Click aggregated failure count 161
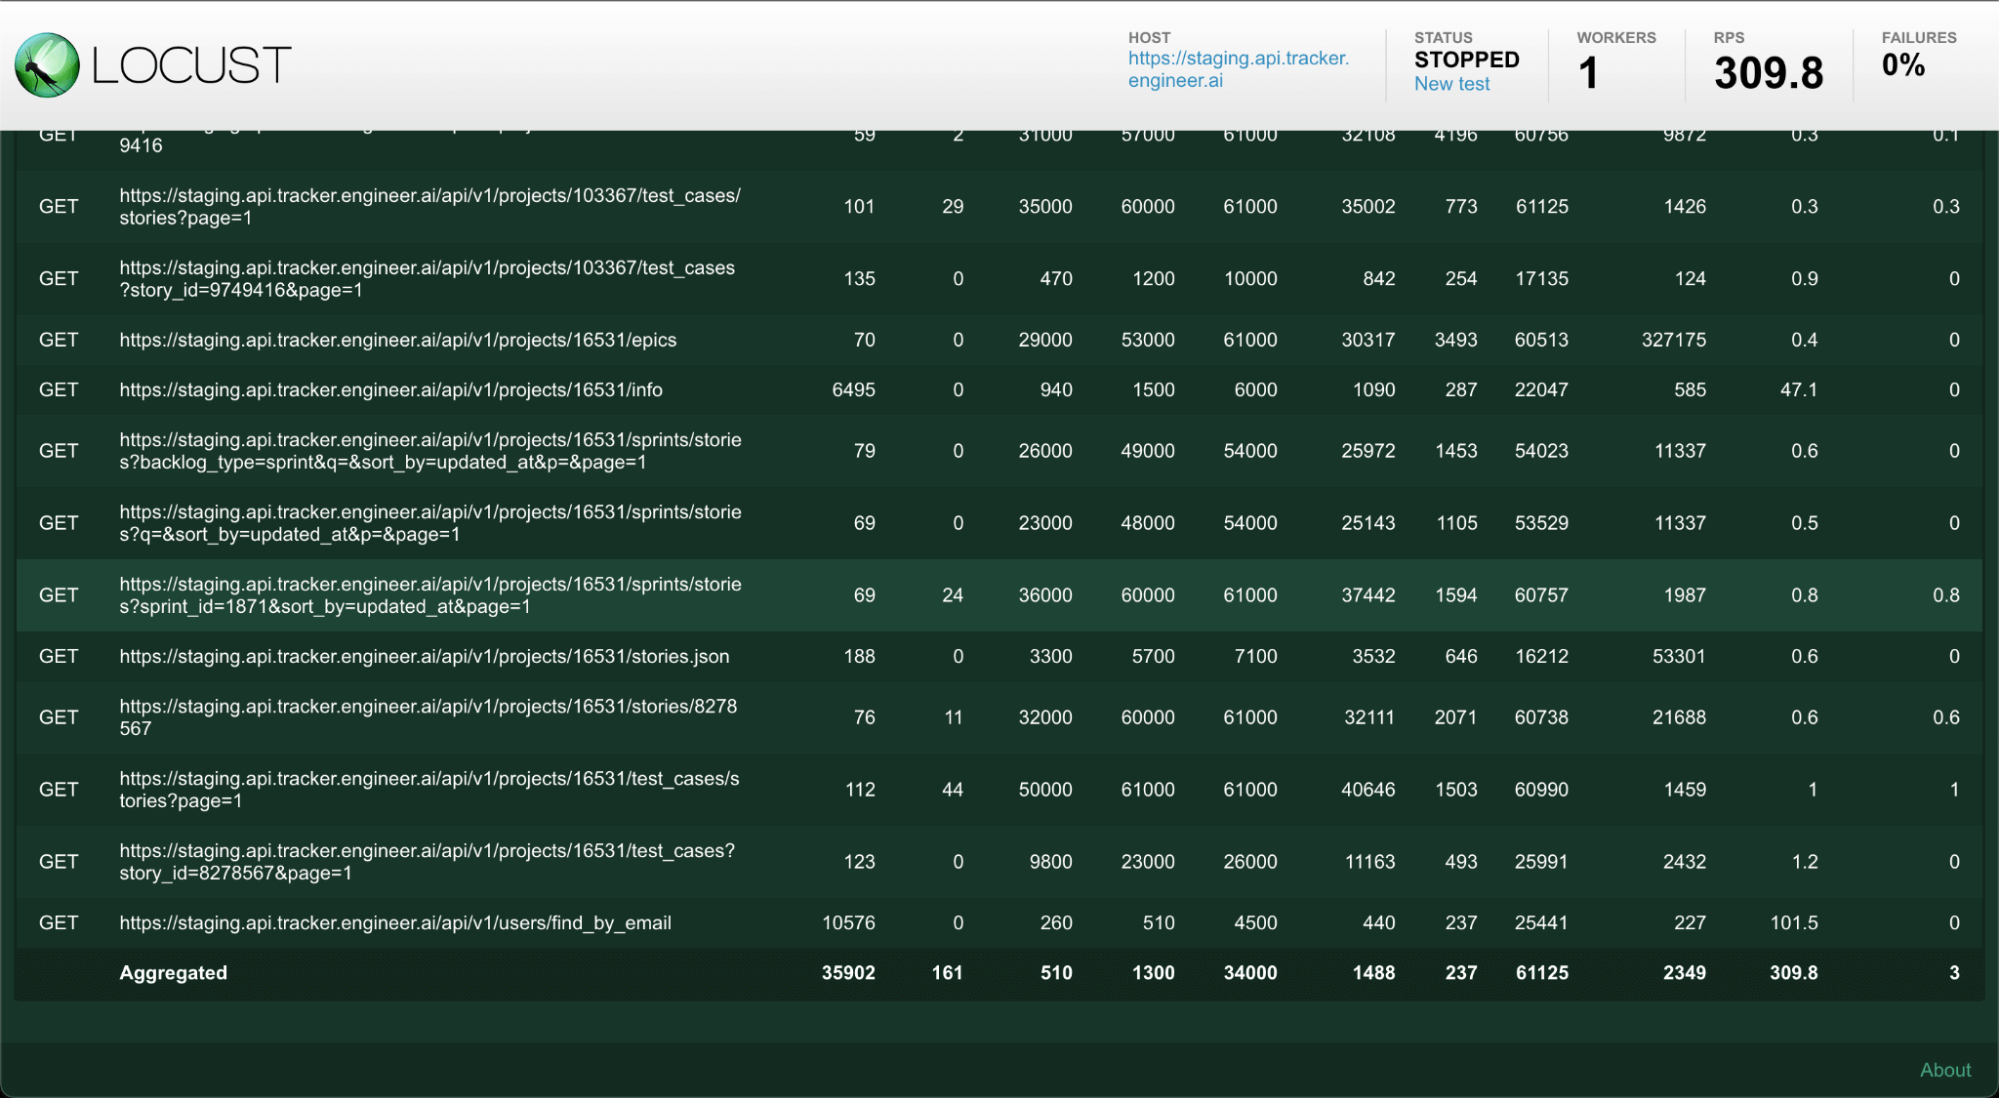Image resolution: width=1999 pixels, height=1099 pixels. tap(947, 973)
